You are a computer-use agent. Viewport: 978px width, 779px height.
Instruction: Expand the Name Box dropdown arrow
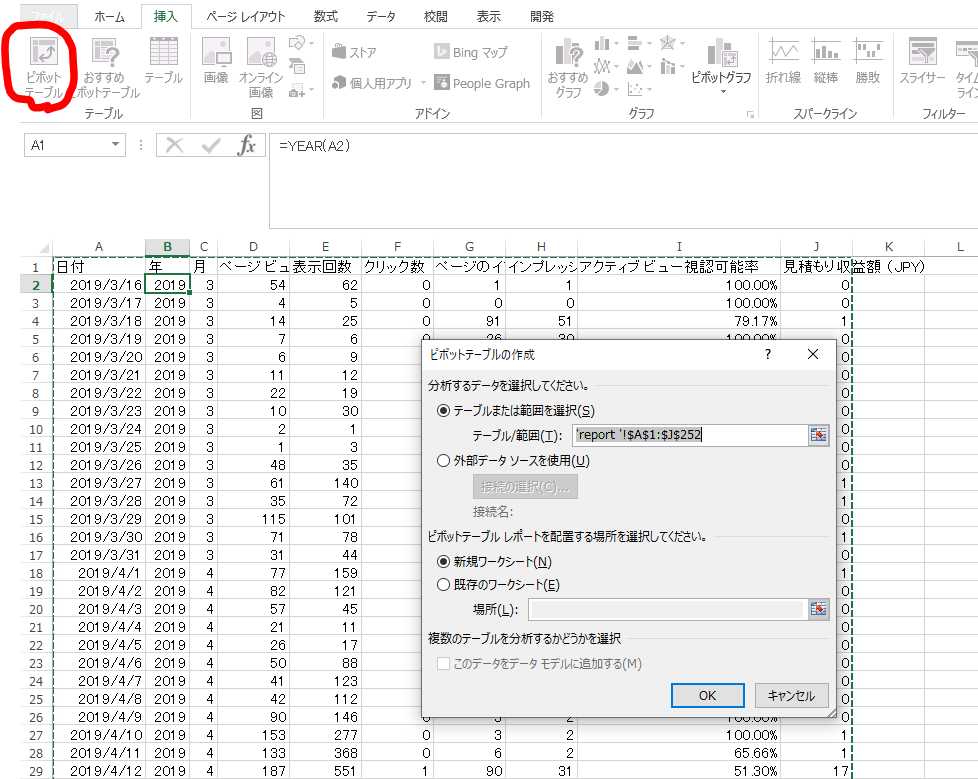click(115, 145)
